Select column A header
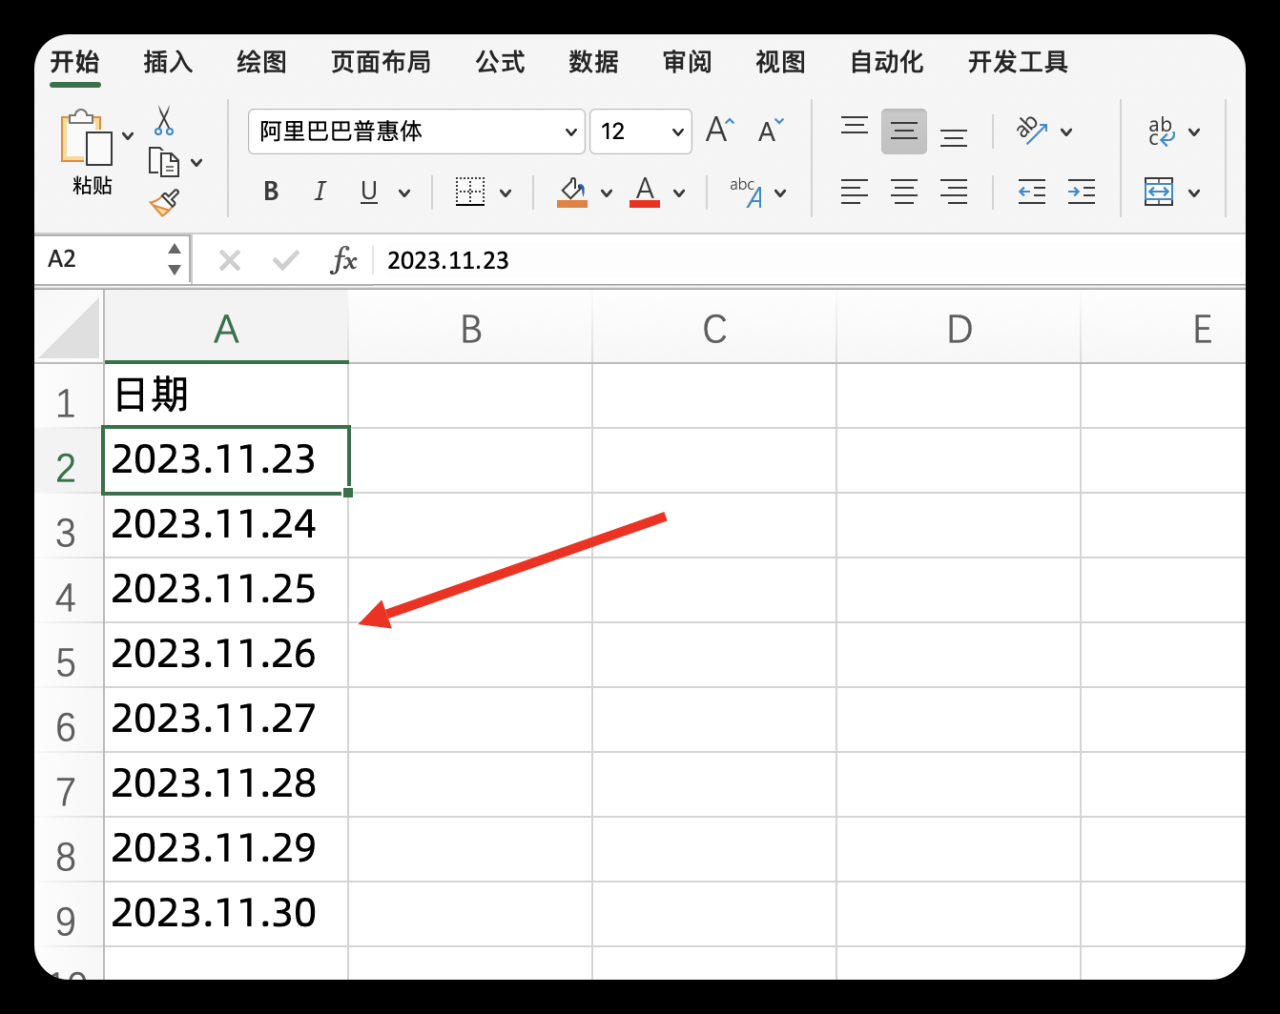 pyautogui.click(x=226, y=328)
